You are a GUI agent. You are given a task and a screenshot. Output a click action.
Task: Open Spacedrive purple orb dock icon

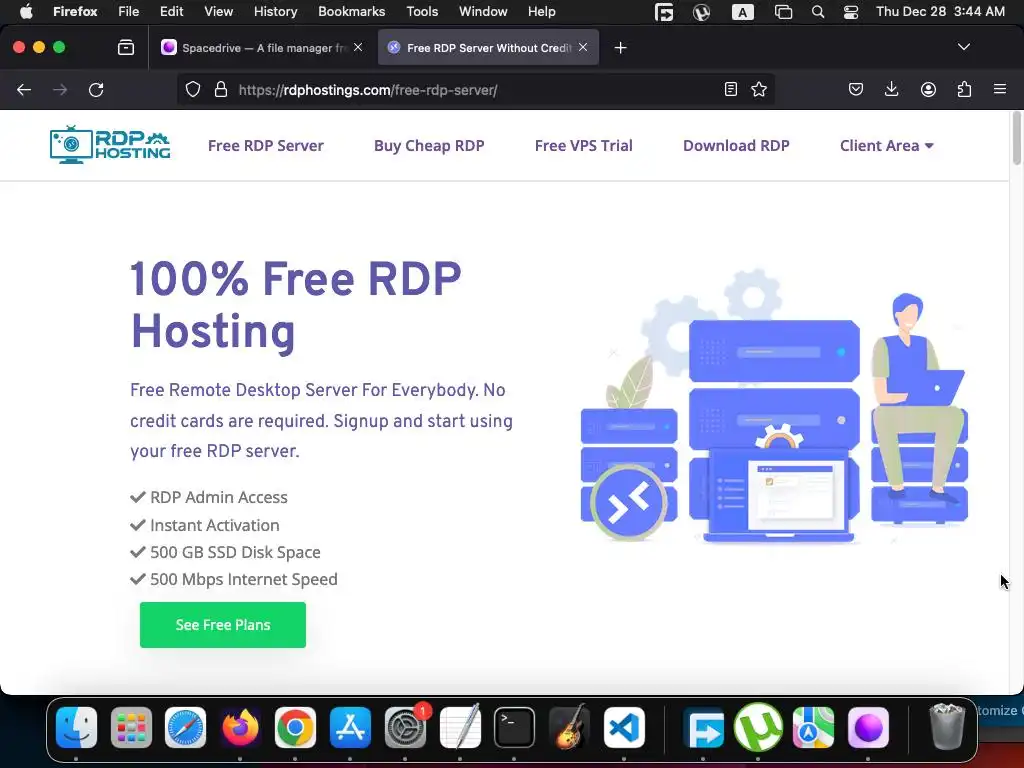[868, 728]
